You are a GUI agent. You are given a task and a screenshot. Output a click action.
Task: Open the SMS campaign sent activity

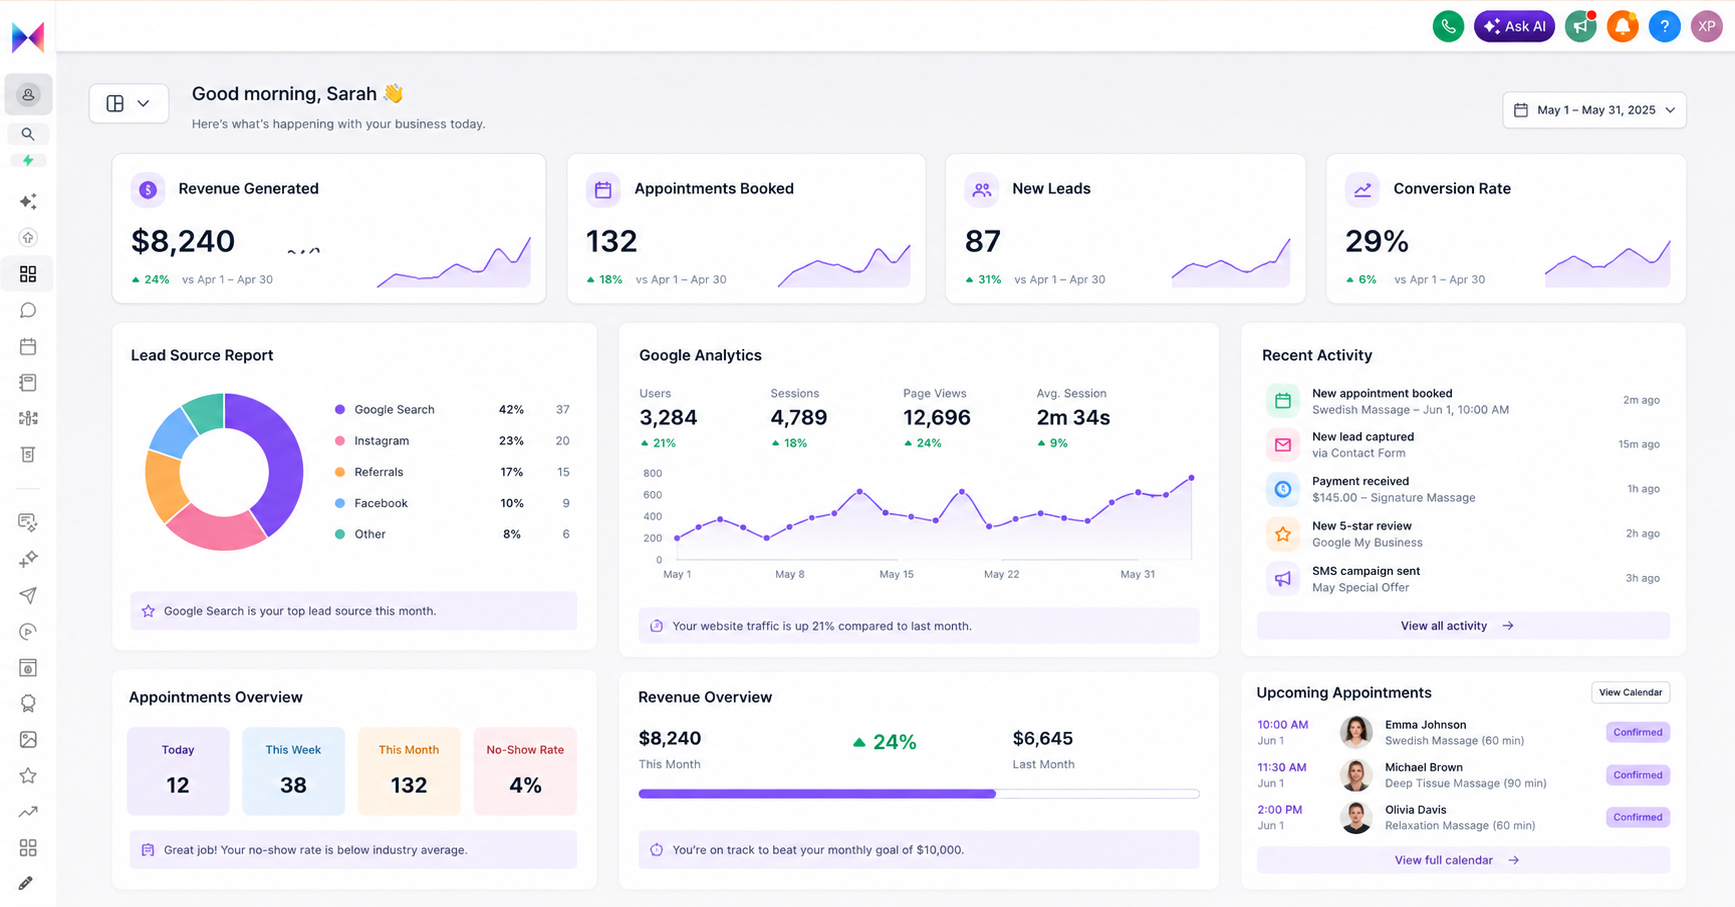point(1463,579)
